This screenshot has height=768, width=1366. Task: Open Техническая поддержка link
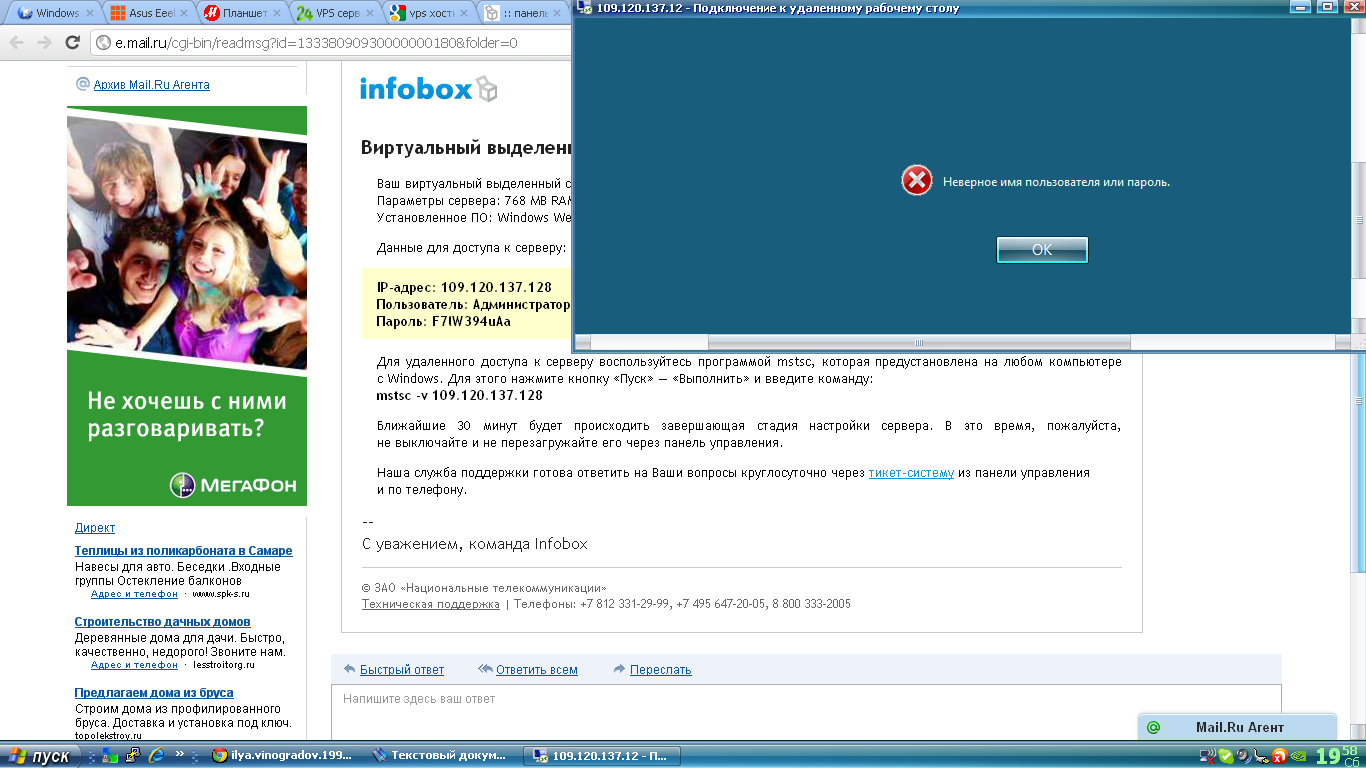point(430,604)
